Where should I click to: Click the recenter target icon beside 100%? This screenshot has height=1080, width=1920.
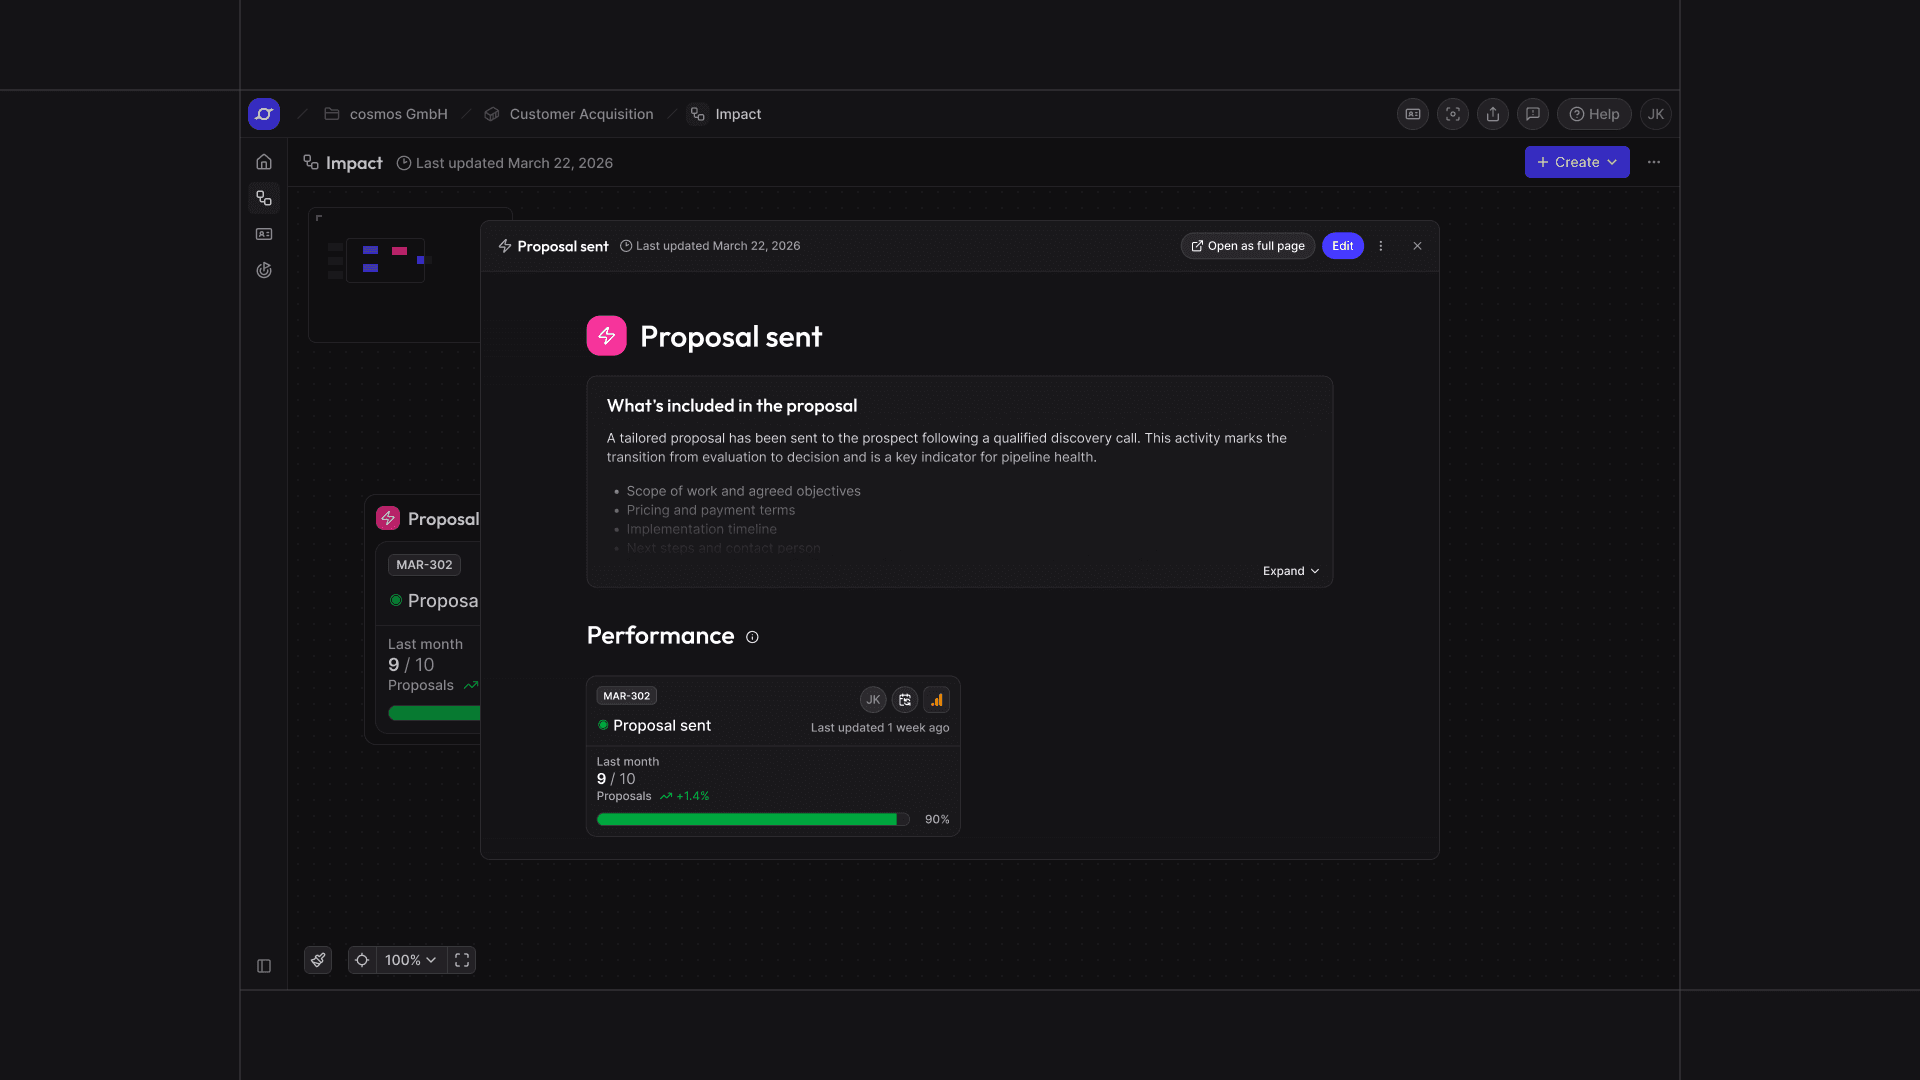[x=362, y=960]
